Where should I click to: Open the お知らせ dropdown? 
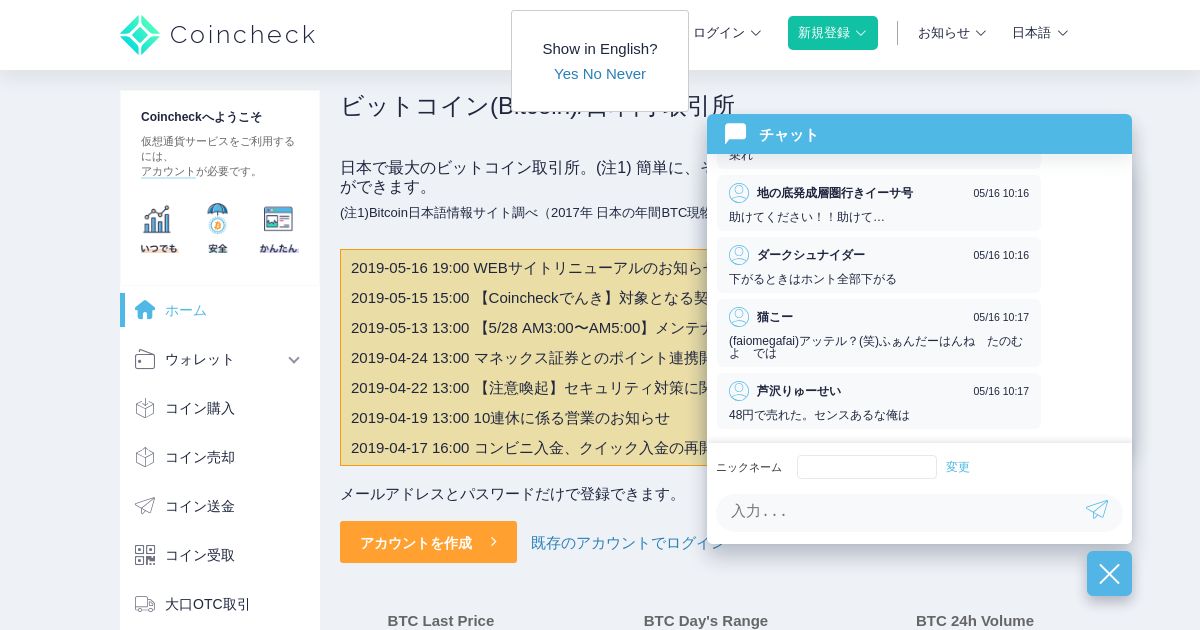(952, 33)
